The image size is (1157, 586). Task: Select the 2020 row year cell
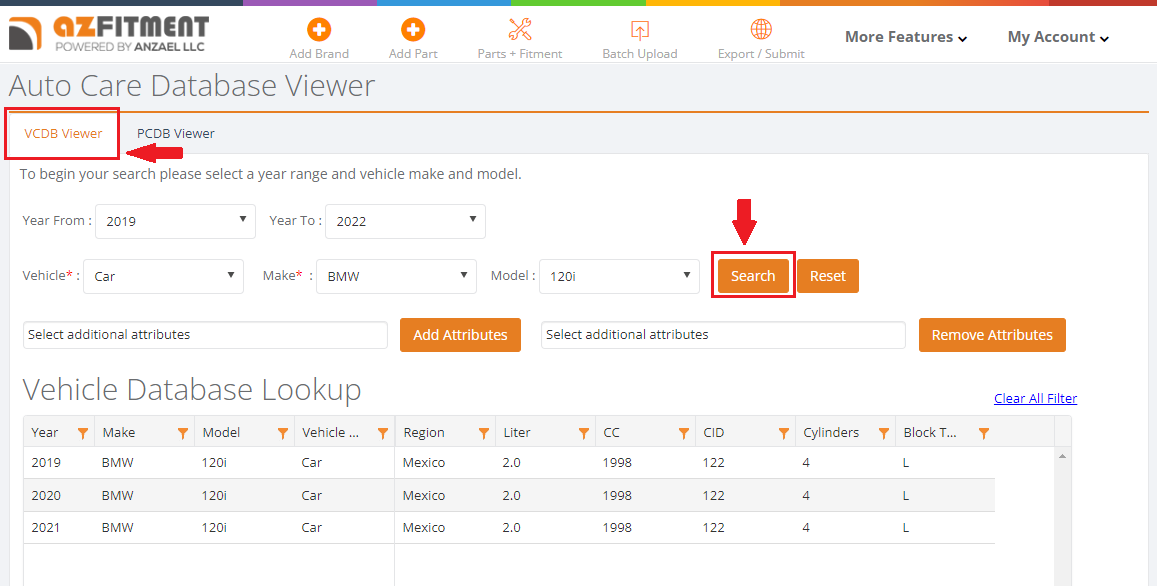pos(46,495)
